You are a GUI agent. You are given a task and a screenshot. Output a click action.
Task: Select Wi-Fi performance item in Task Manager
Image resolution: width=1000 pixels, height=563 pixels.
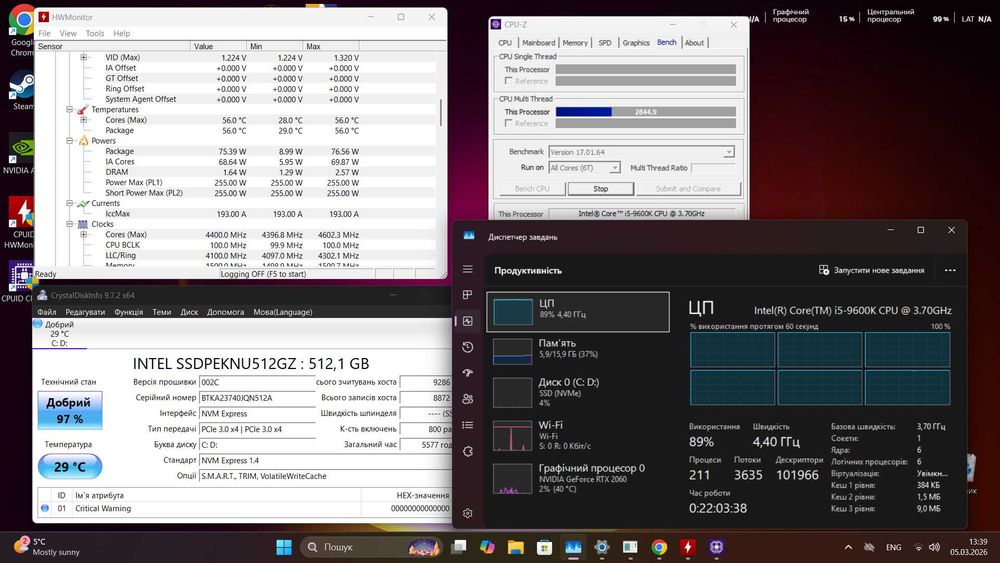pos(577,435)
